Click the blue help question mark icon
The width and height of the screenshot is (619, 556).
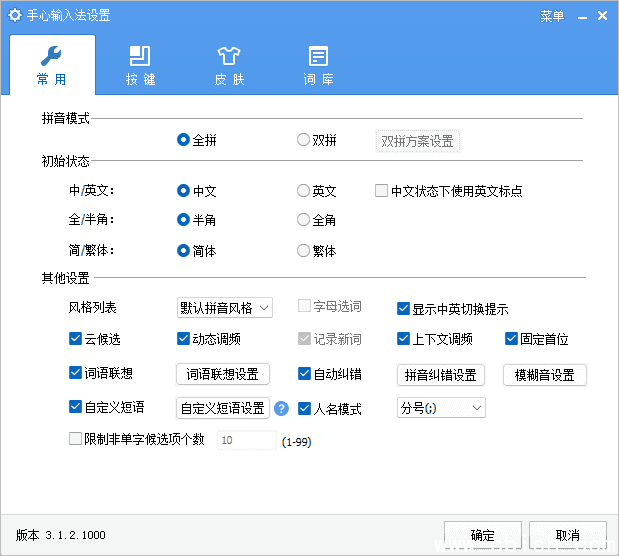281,408
